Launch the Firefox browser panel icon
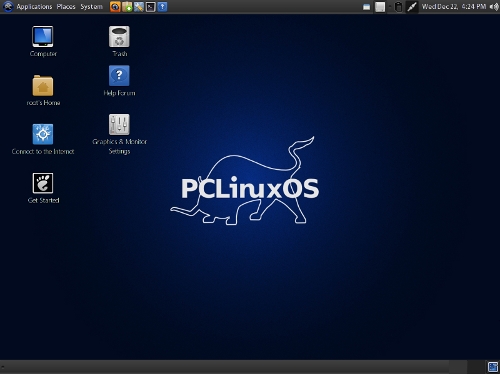 click(x=115, y=7)
